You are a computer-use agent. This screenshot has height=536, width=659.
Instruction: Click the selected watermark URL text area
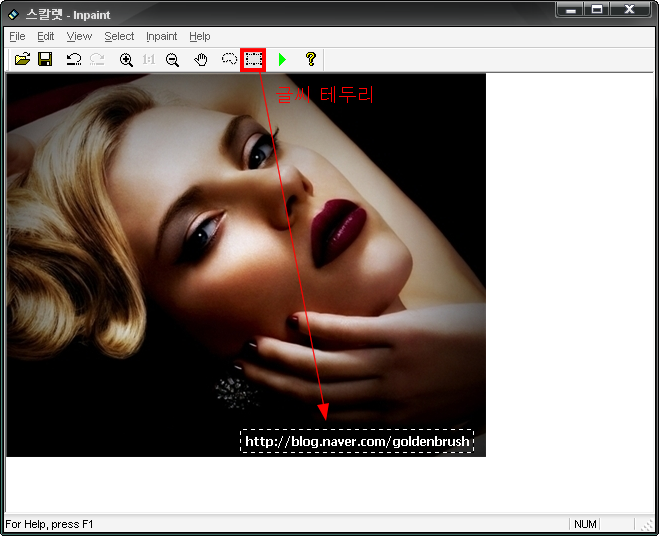coord(356,441)
